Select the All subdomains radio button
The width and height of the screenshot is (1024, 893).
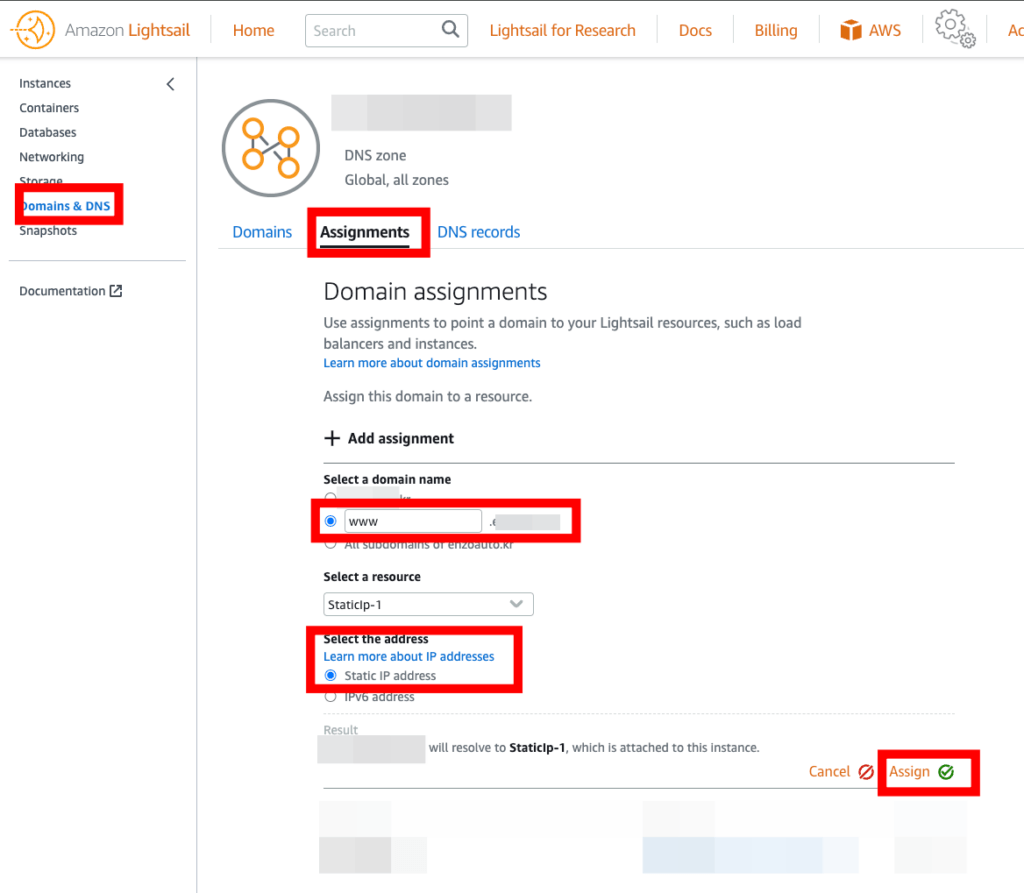tap(330, 544)
